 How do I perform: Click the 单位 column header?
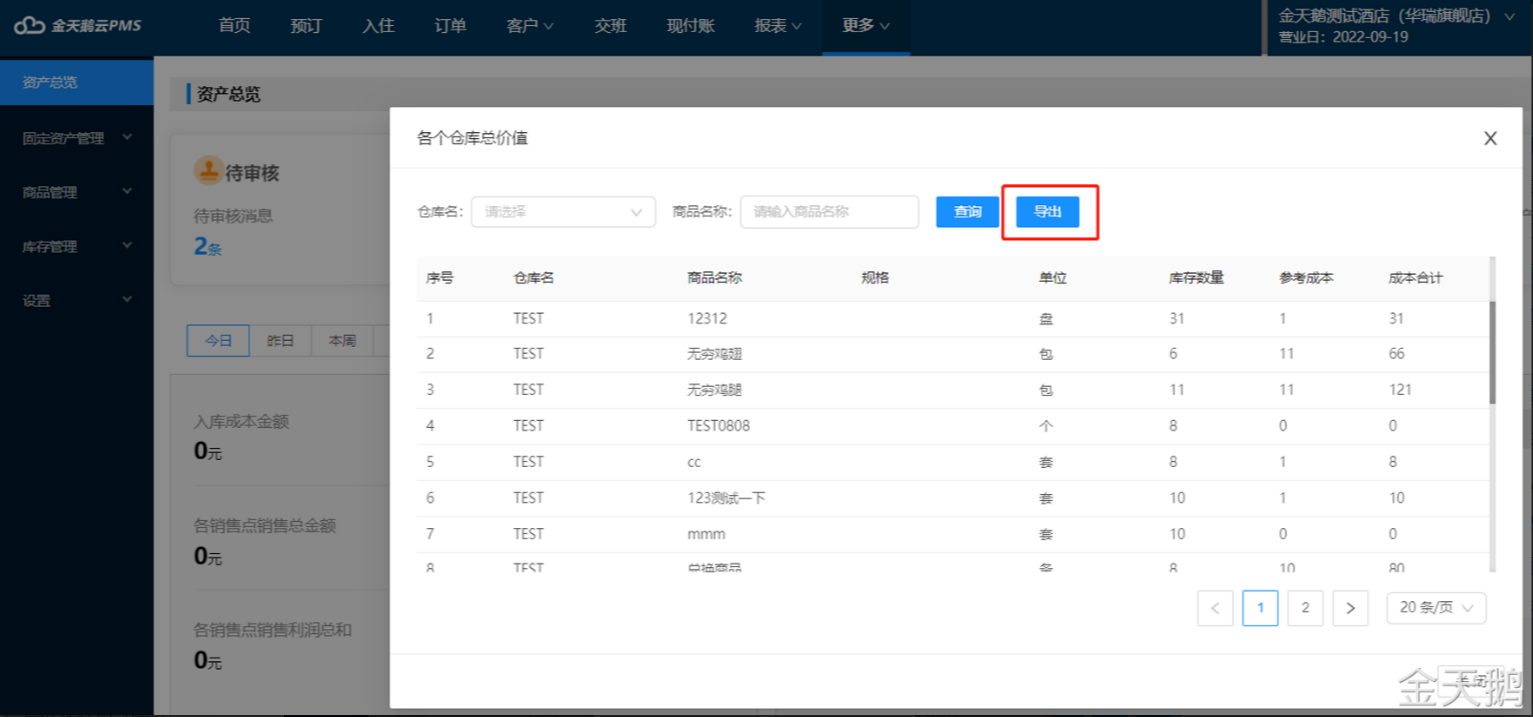[x=1053, y=278]
